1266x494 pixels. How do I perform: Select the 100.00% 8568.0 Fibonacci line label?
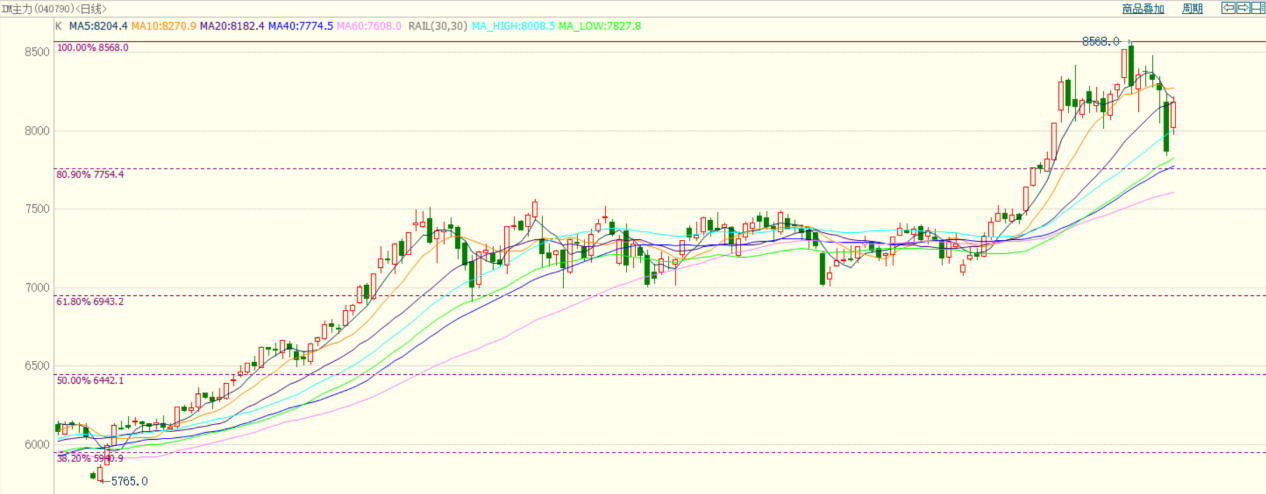[93, 47]
